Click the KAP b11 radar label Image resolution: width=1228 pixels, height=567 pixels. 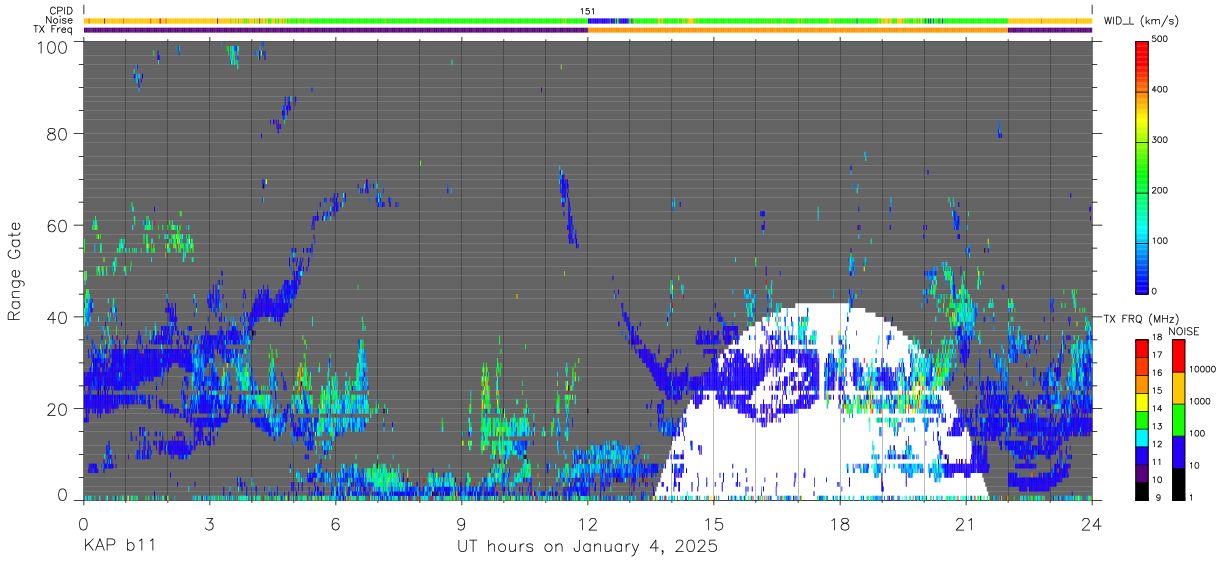[x=119, y=547]
